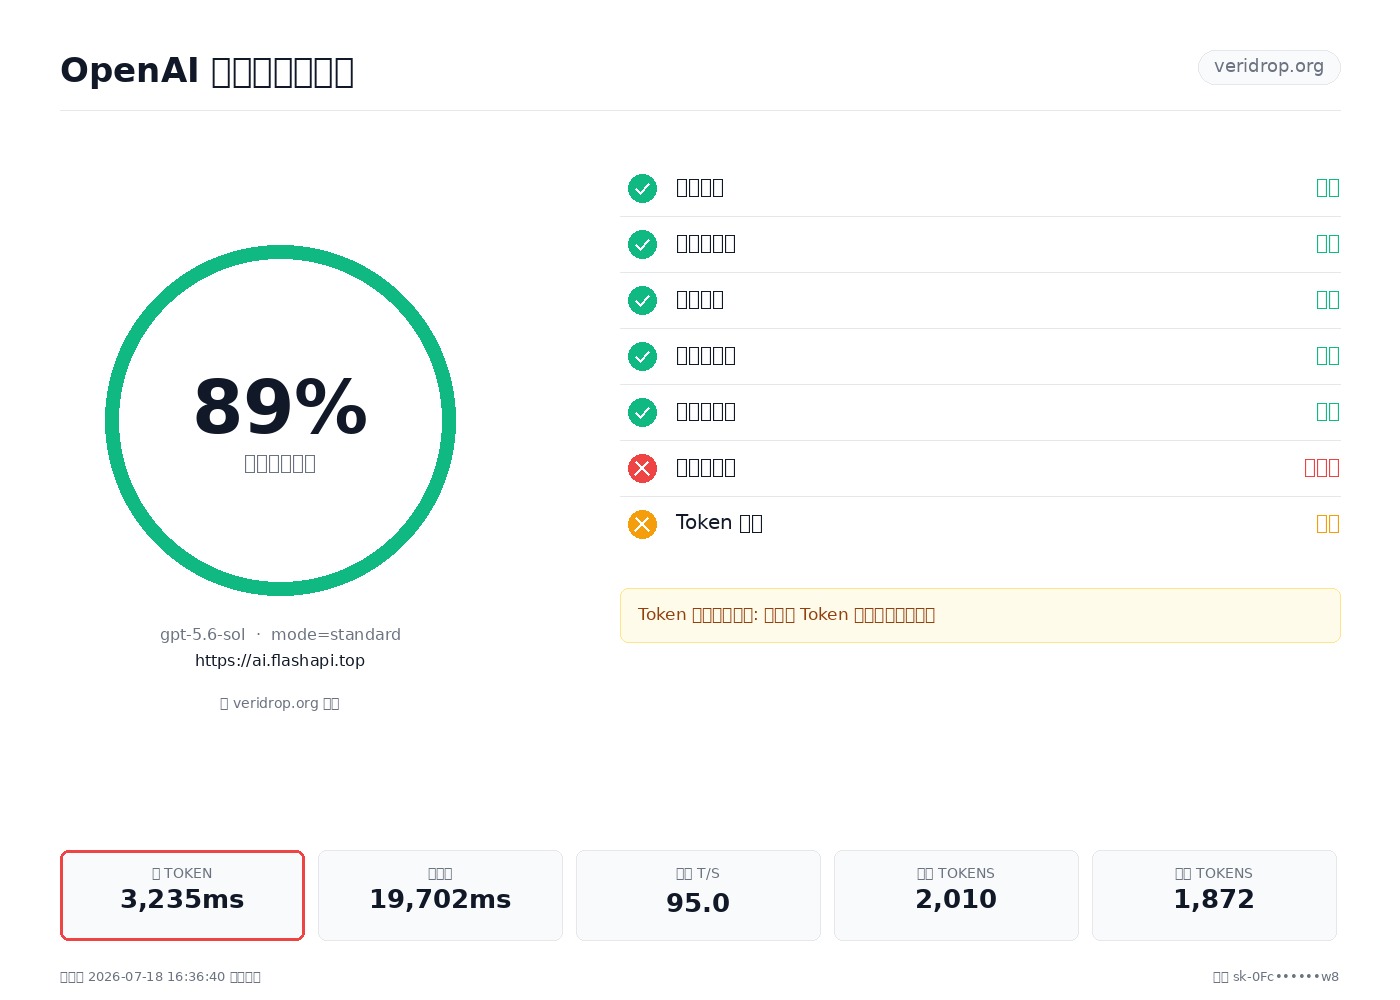Image resolution: width=1400 pixels, height=1000 pixels.
Task: Click the green checkmark icon in the first check row
Action: tap(642, 188)
